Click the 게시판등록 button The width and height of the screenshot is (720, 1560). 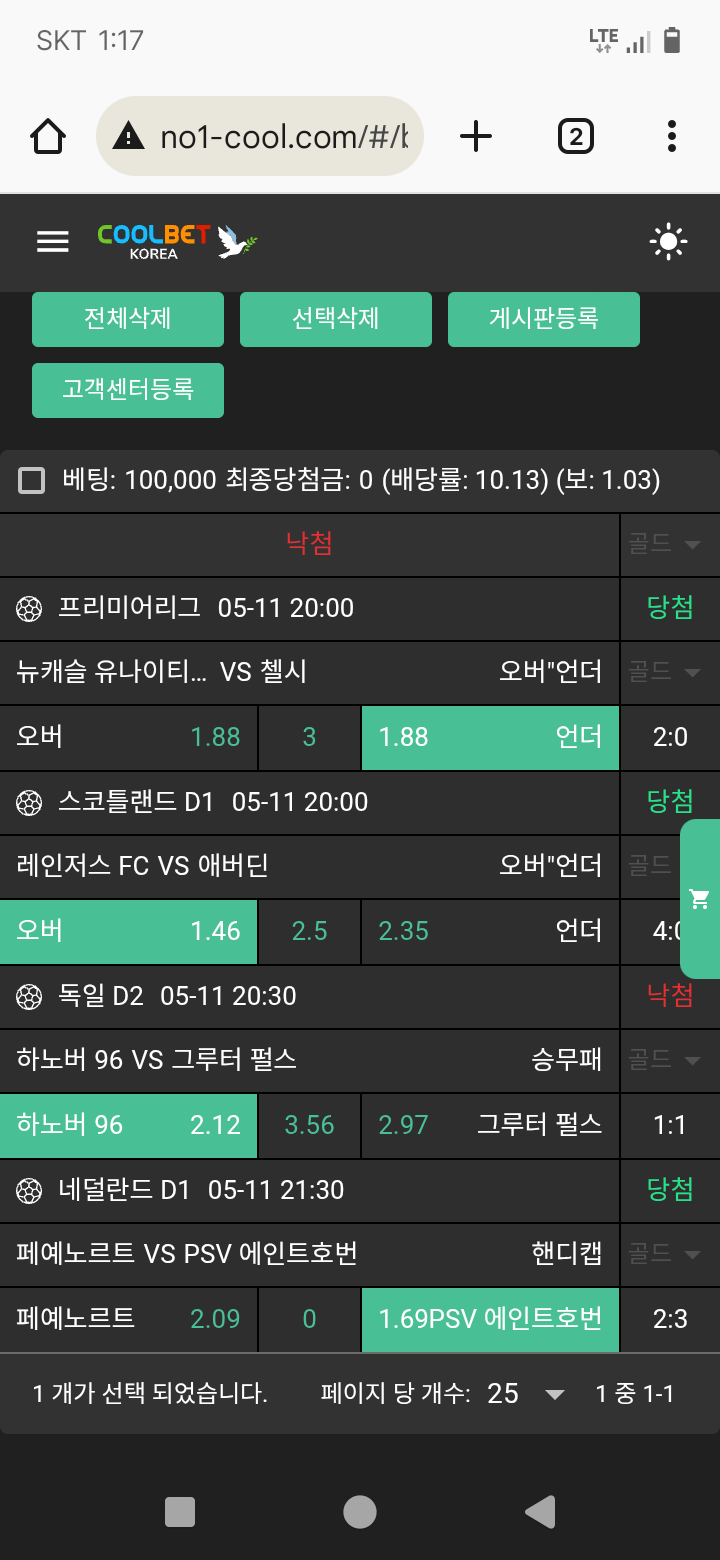point(544,319)
